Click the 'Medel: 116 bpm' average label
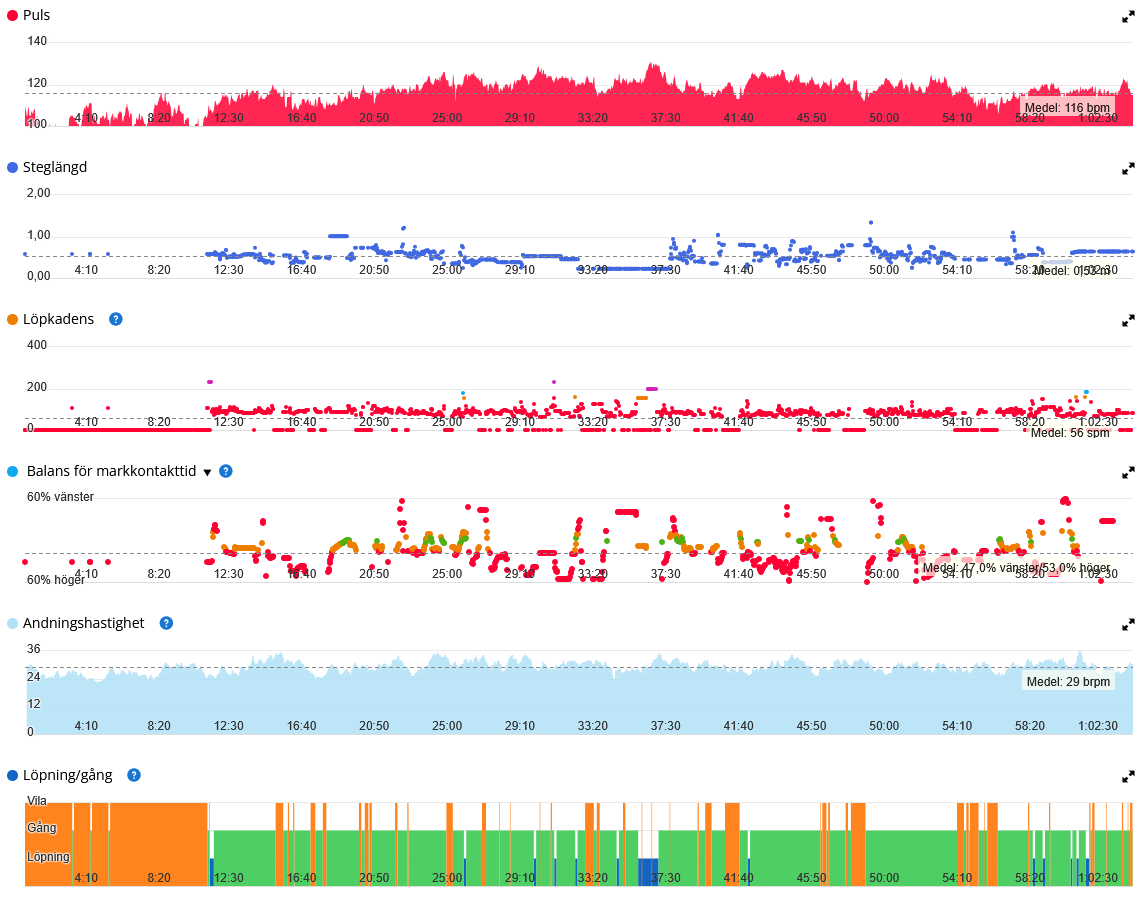This screenshot has height=898, width=1148. [x=1067, y=108]
